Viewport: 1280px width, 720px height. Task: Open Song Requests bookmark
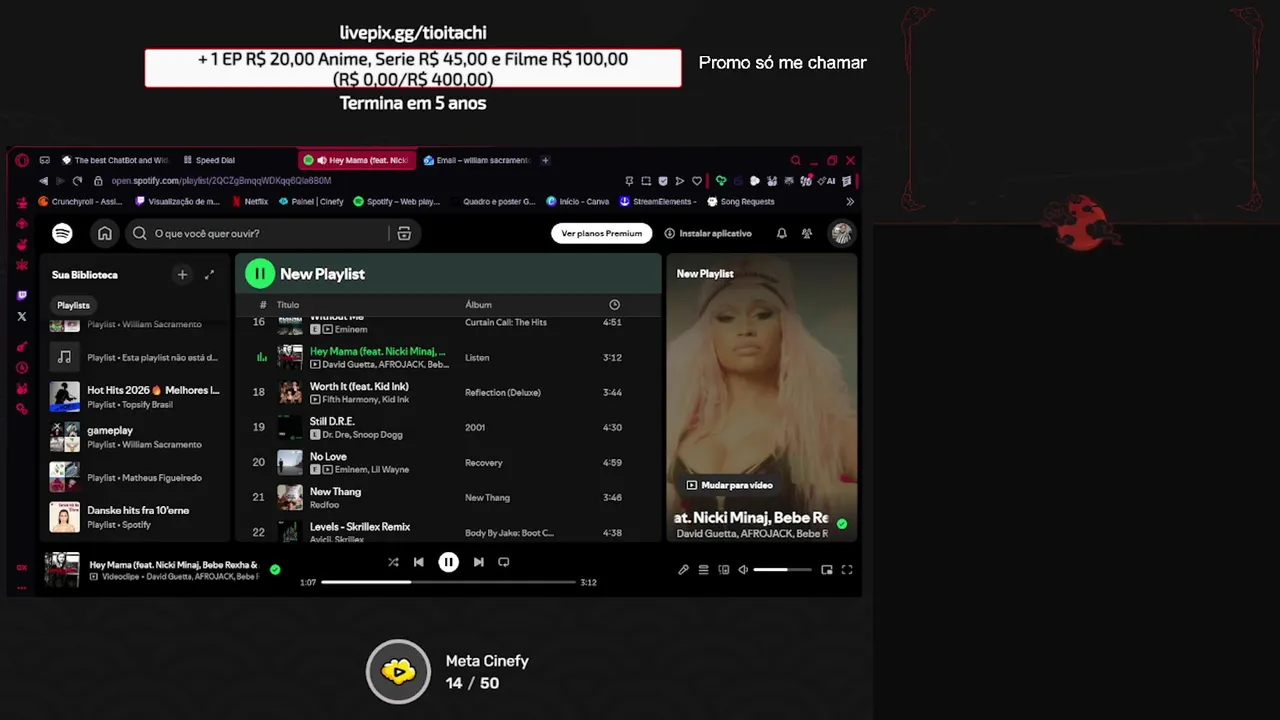pos(741,201)
